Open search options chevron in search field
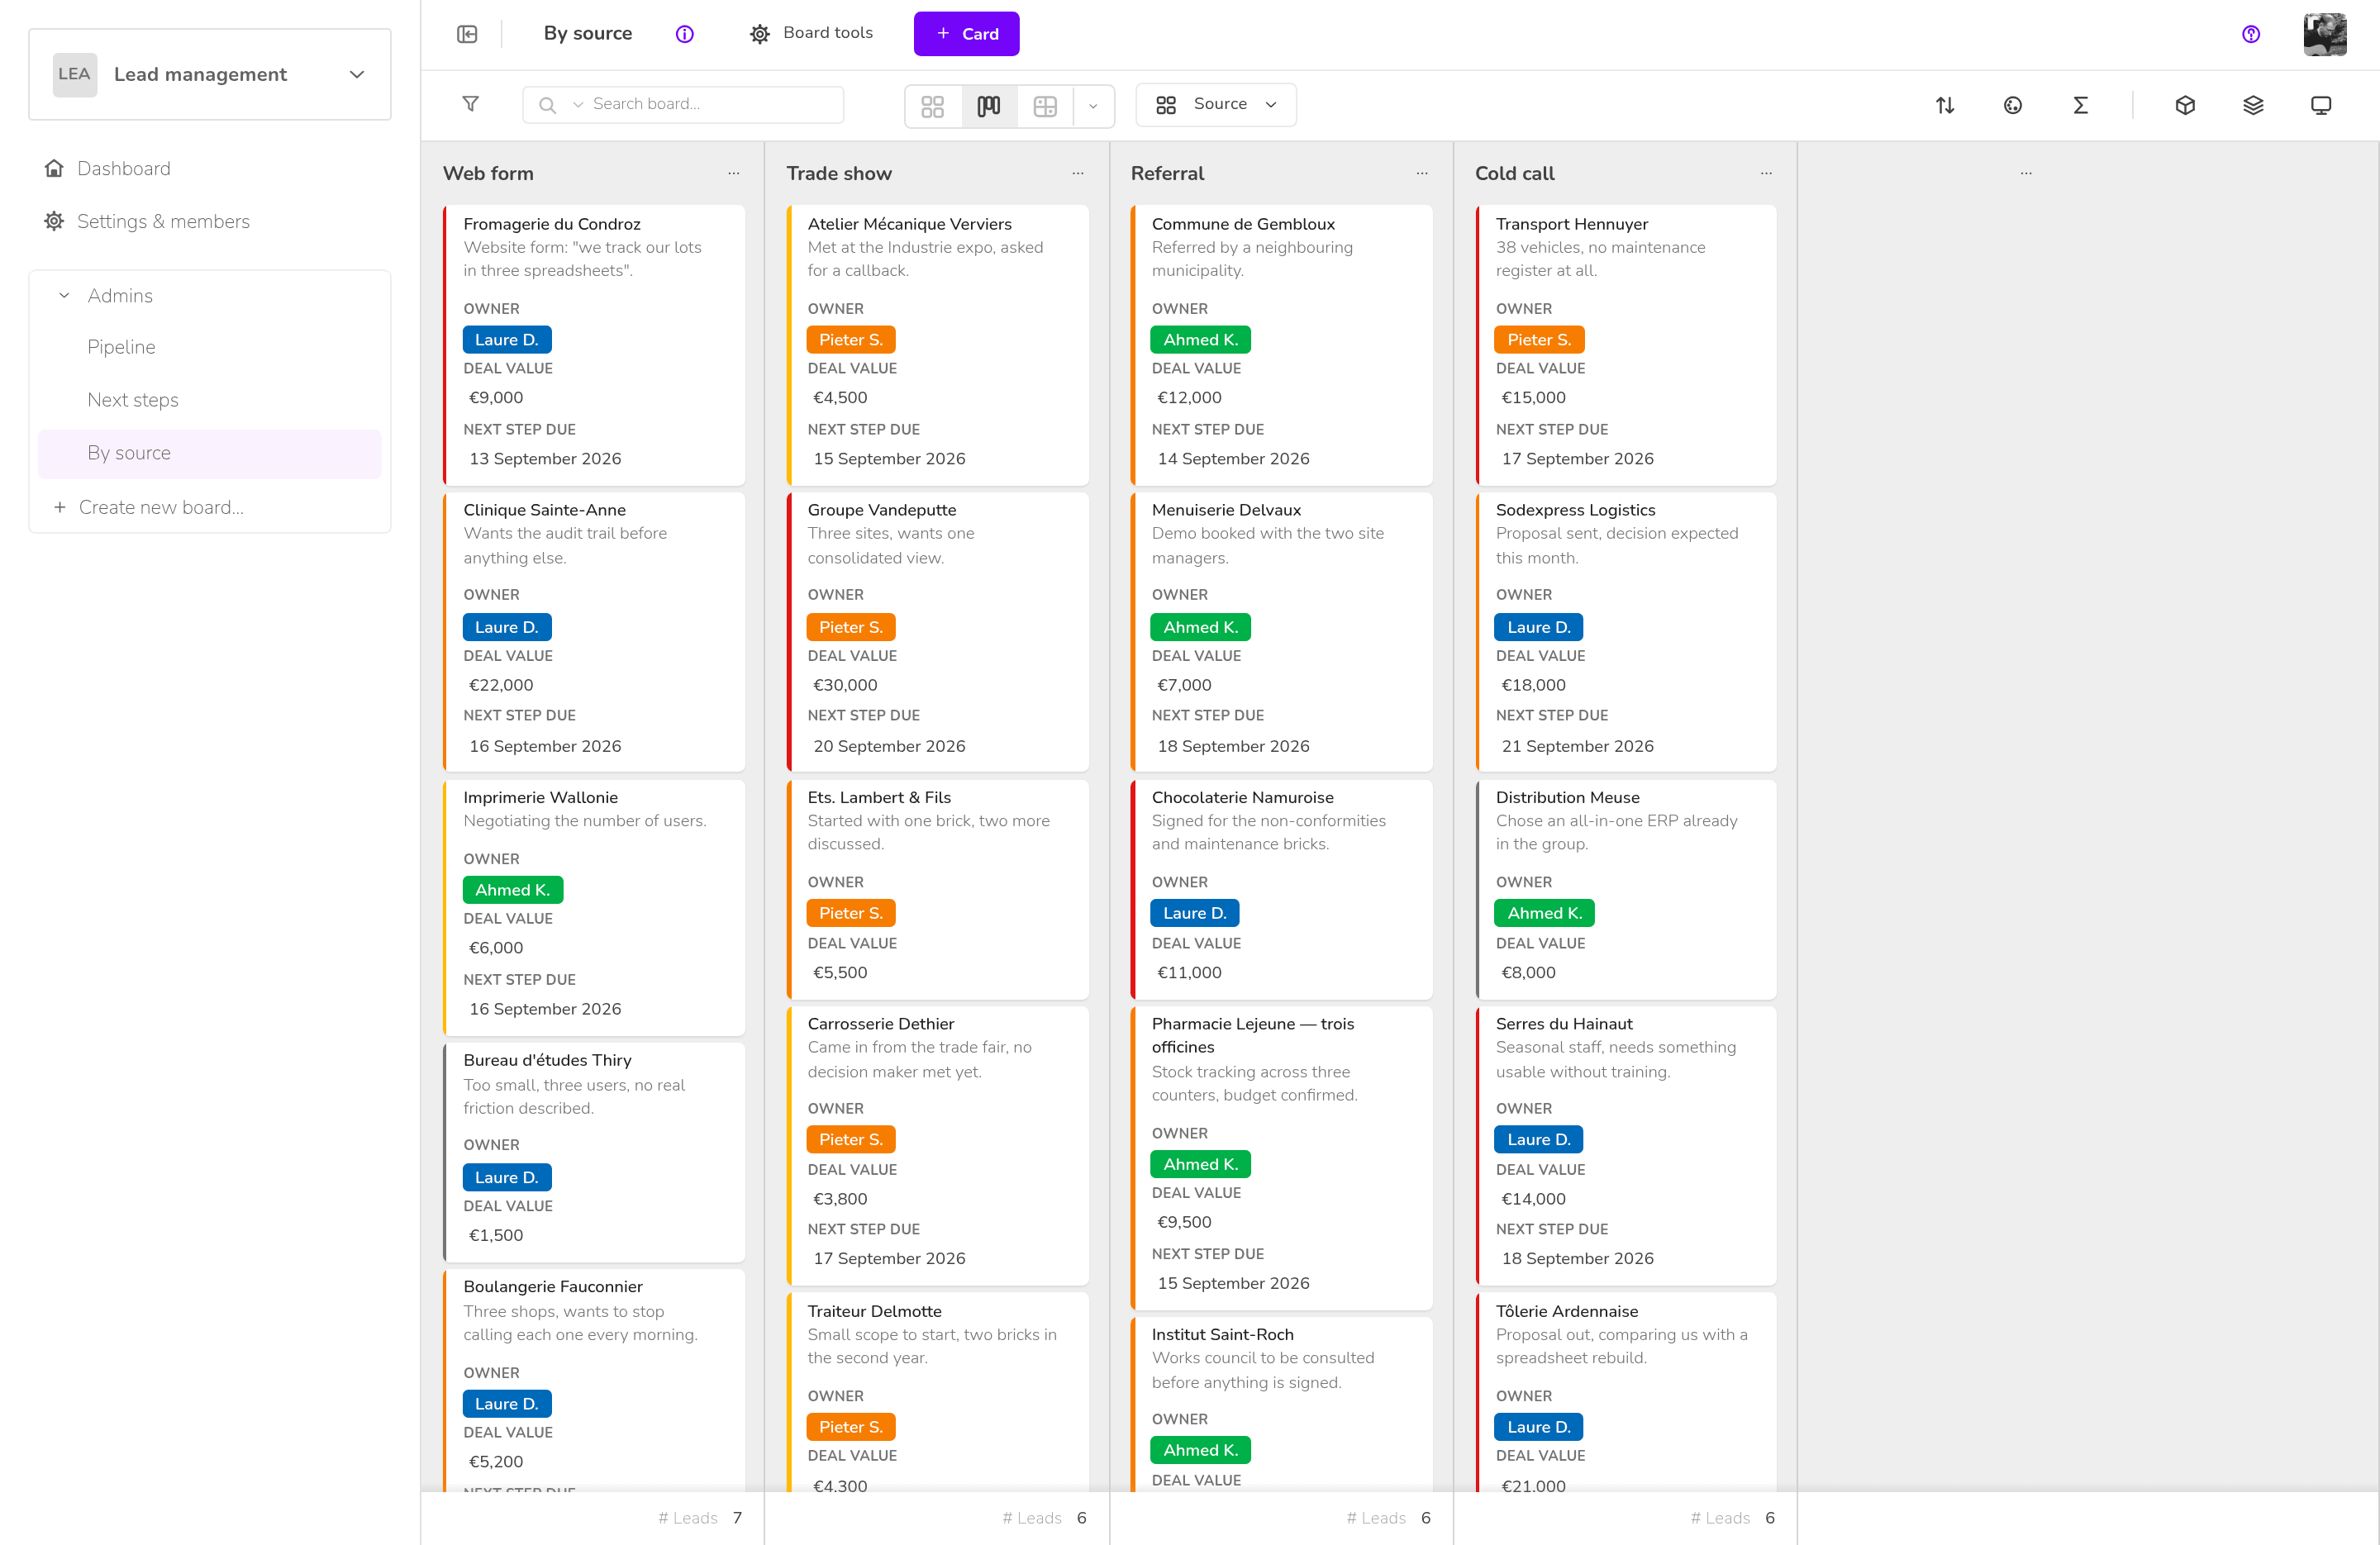 pos(578,104)
